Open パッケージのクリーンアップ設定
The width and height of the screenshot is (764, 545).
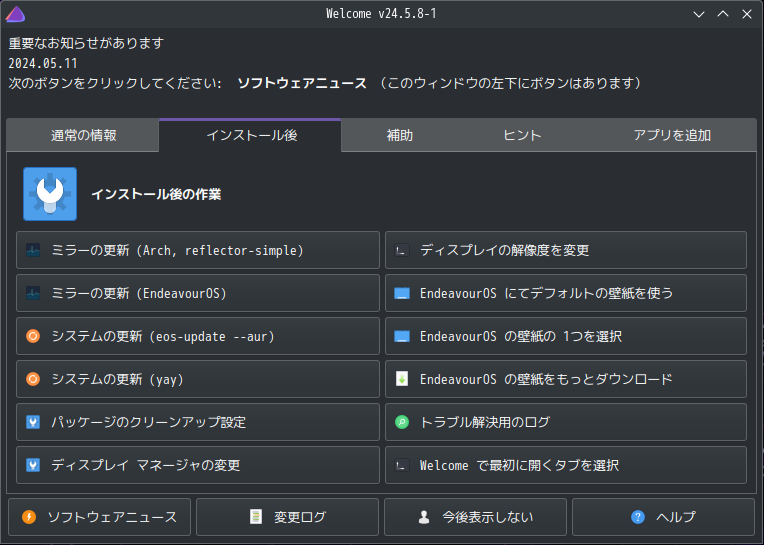coord(198,422)
